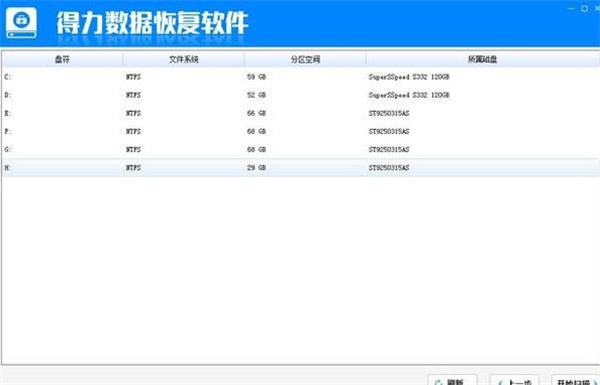Start scanning with the 开始扫描 button

point(576,380)
